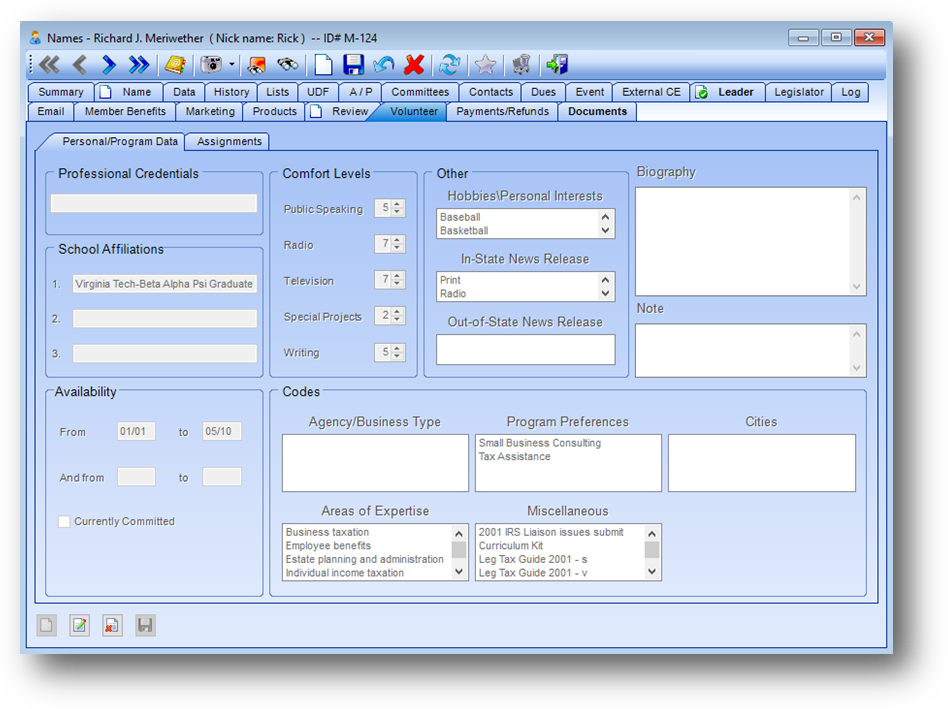Click the document icon on Review tab
The image size is (948, 709).
pos(316,112)
